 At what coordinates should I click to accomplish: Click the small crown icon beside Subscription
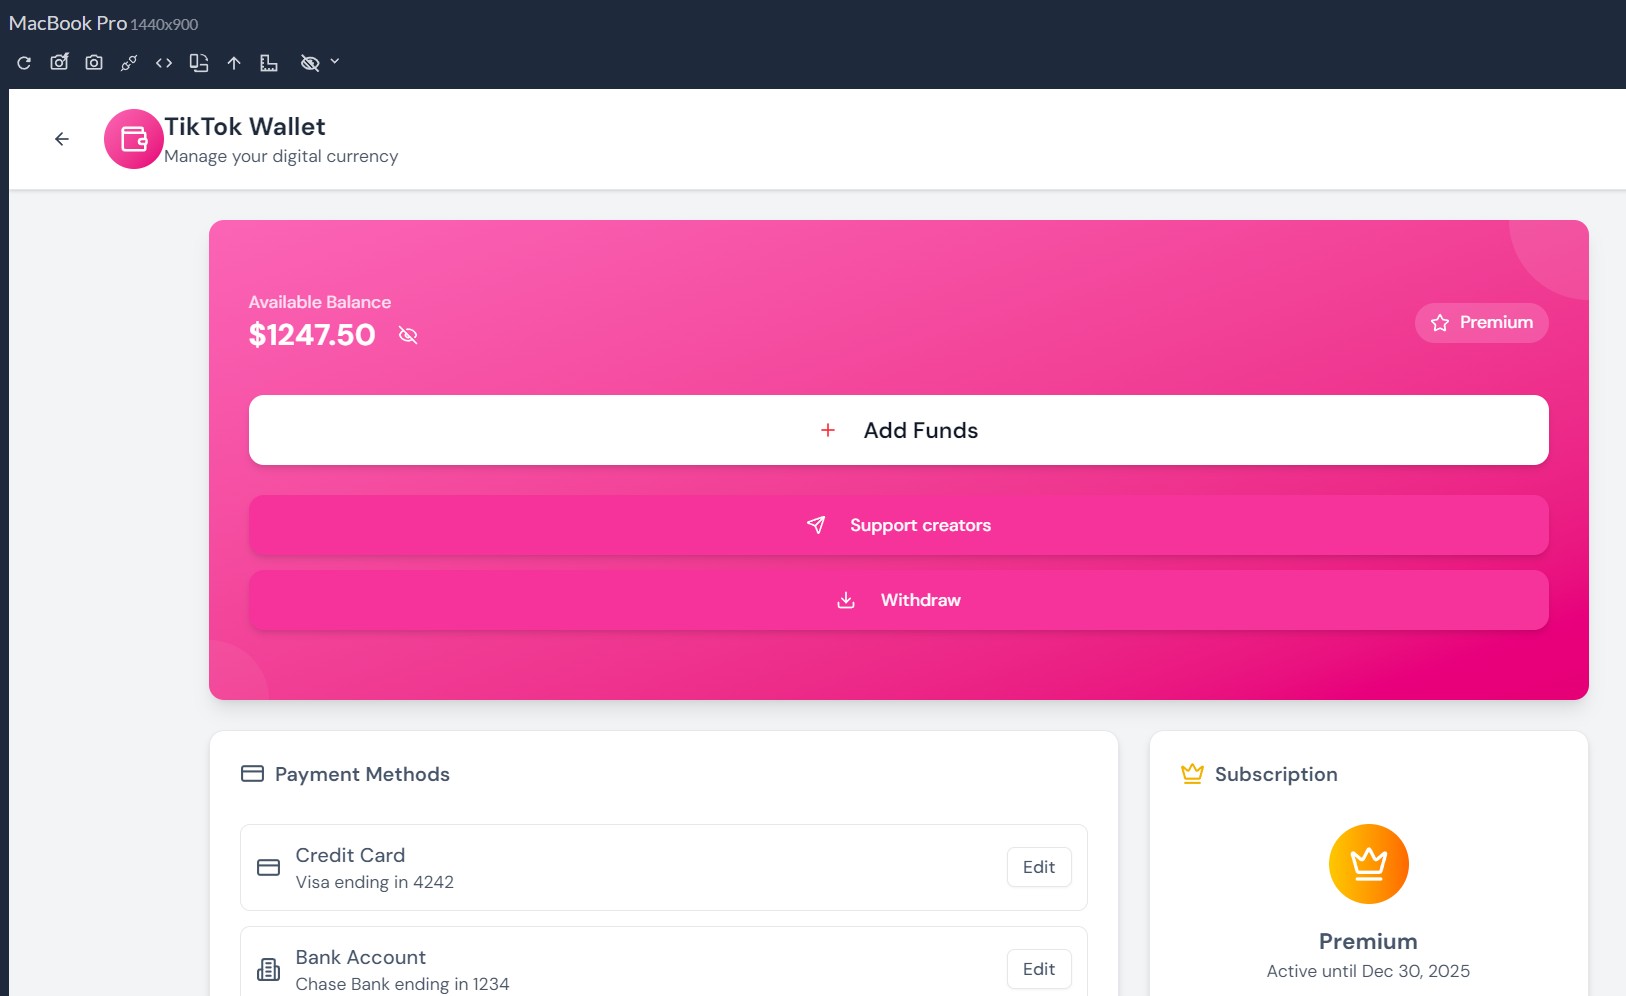pyautogui.click(x=1192, y=774)
